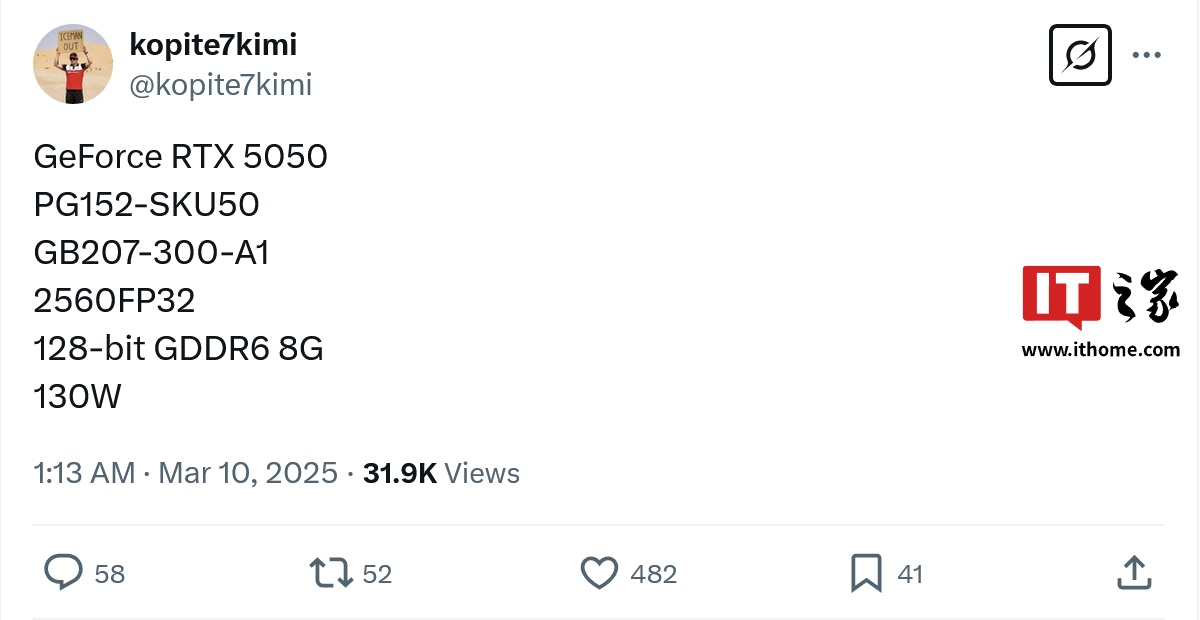
Task: Click the 58 replies count
Action: coord(109,574)
